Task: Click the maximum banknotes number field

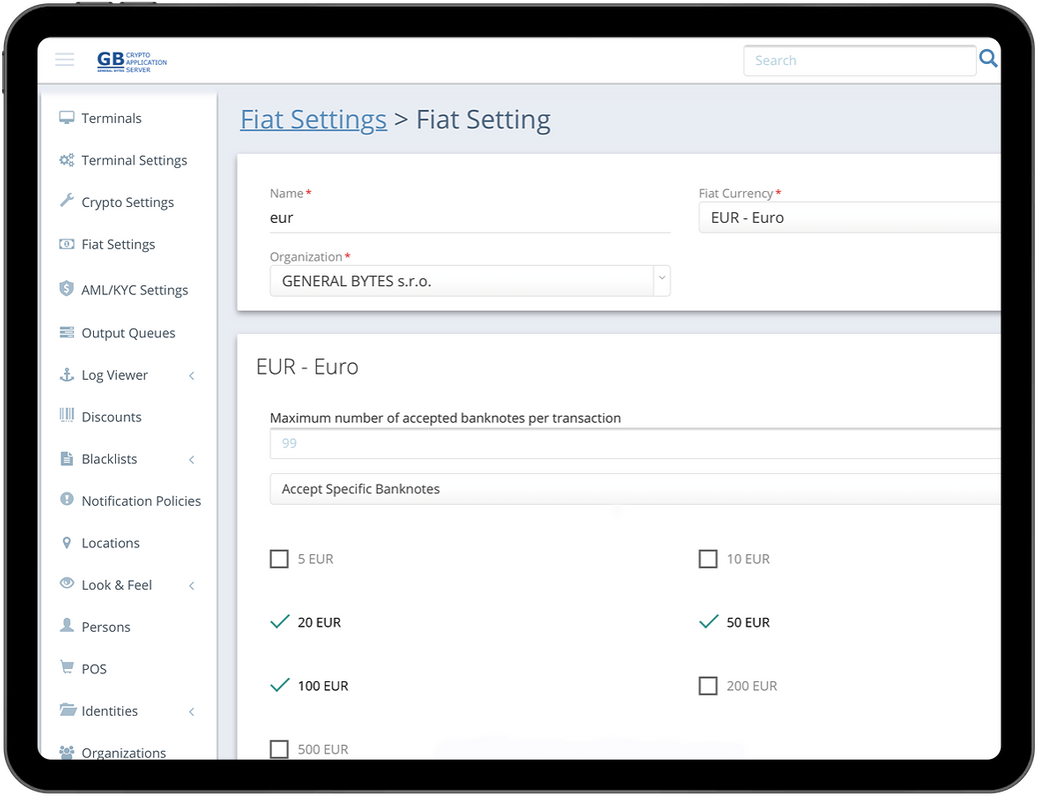Action: (634, 443)
